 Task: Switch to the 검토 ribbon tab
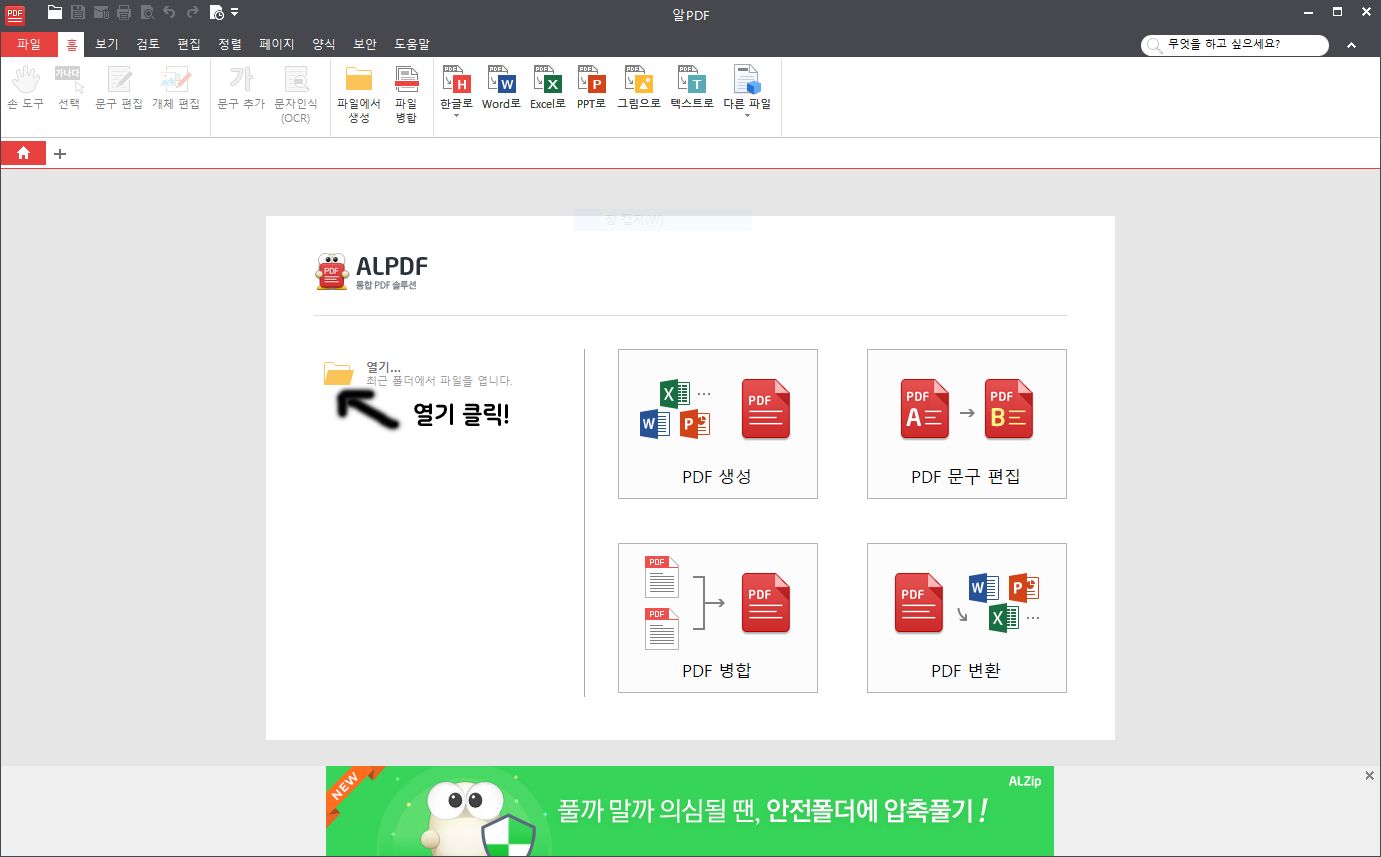(148, 44)
